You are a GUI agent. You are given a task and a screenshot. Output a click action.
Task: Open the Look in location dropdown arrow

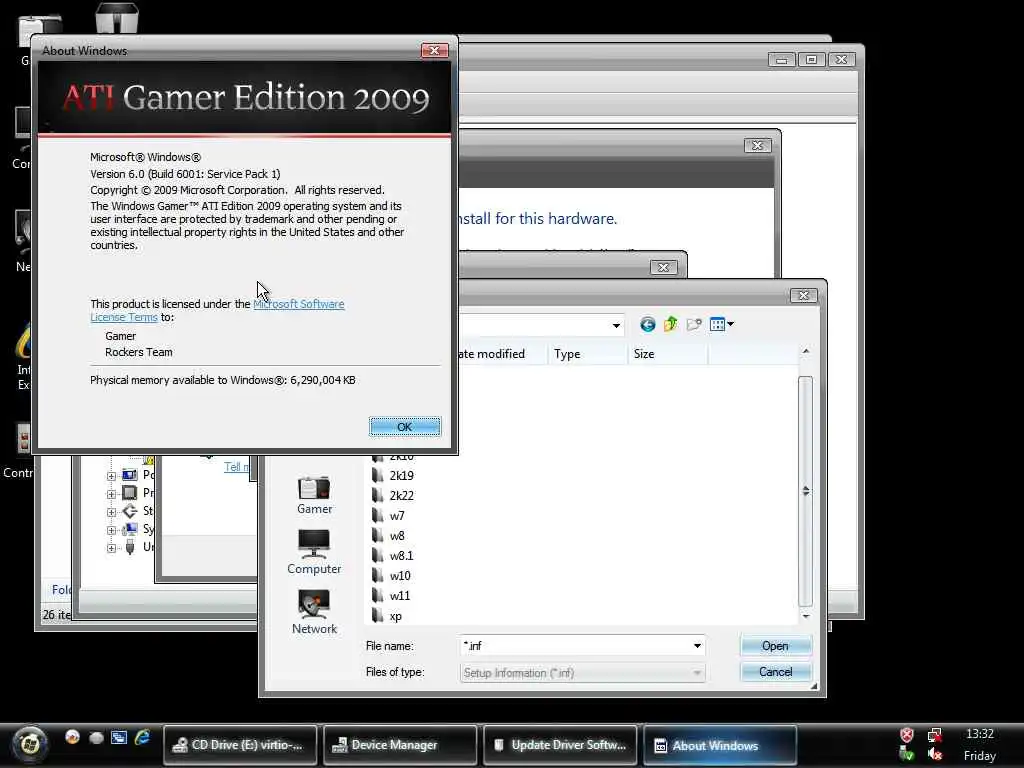click(616, 325)
